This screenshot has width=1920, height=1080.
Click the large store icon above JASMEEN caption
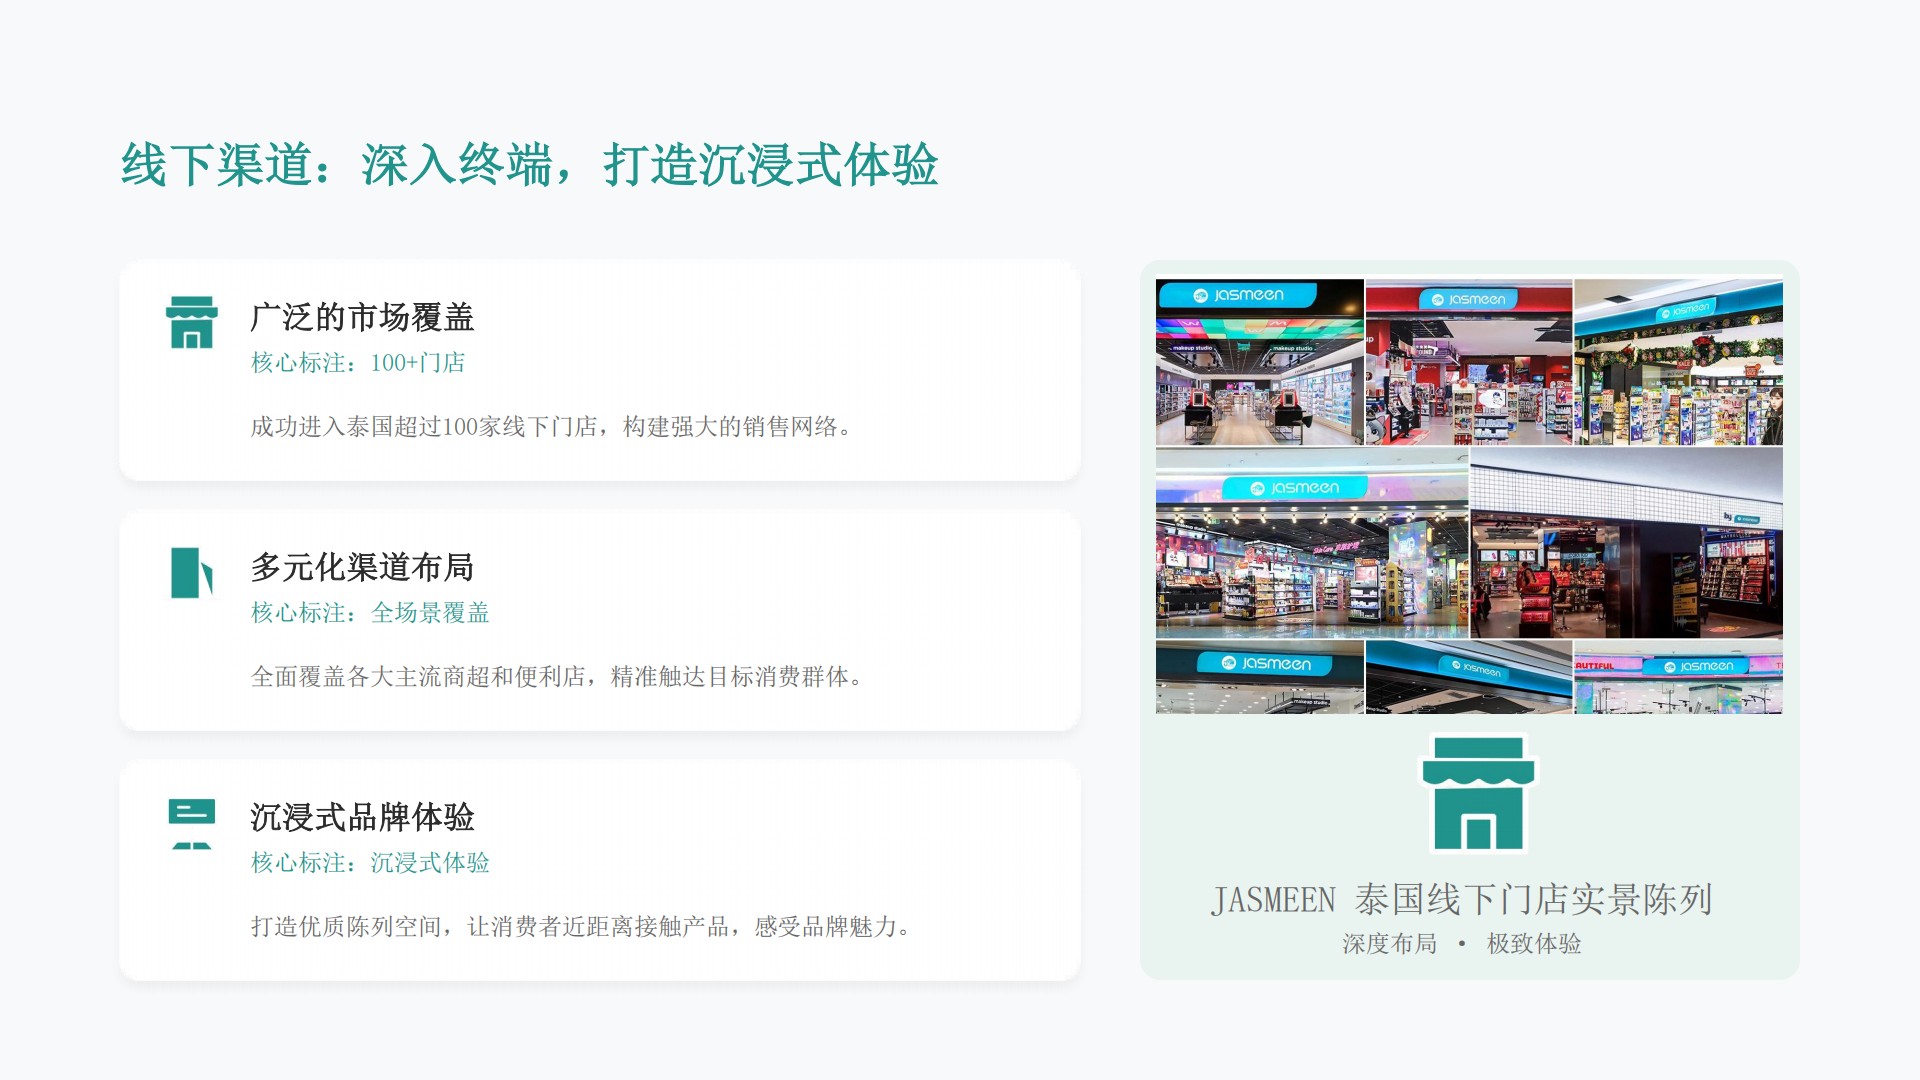pyautogui.click(x=1478, y=793)
